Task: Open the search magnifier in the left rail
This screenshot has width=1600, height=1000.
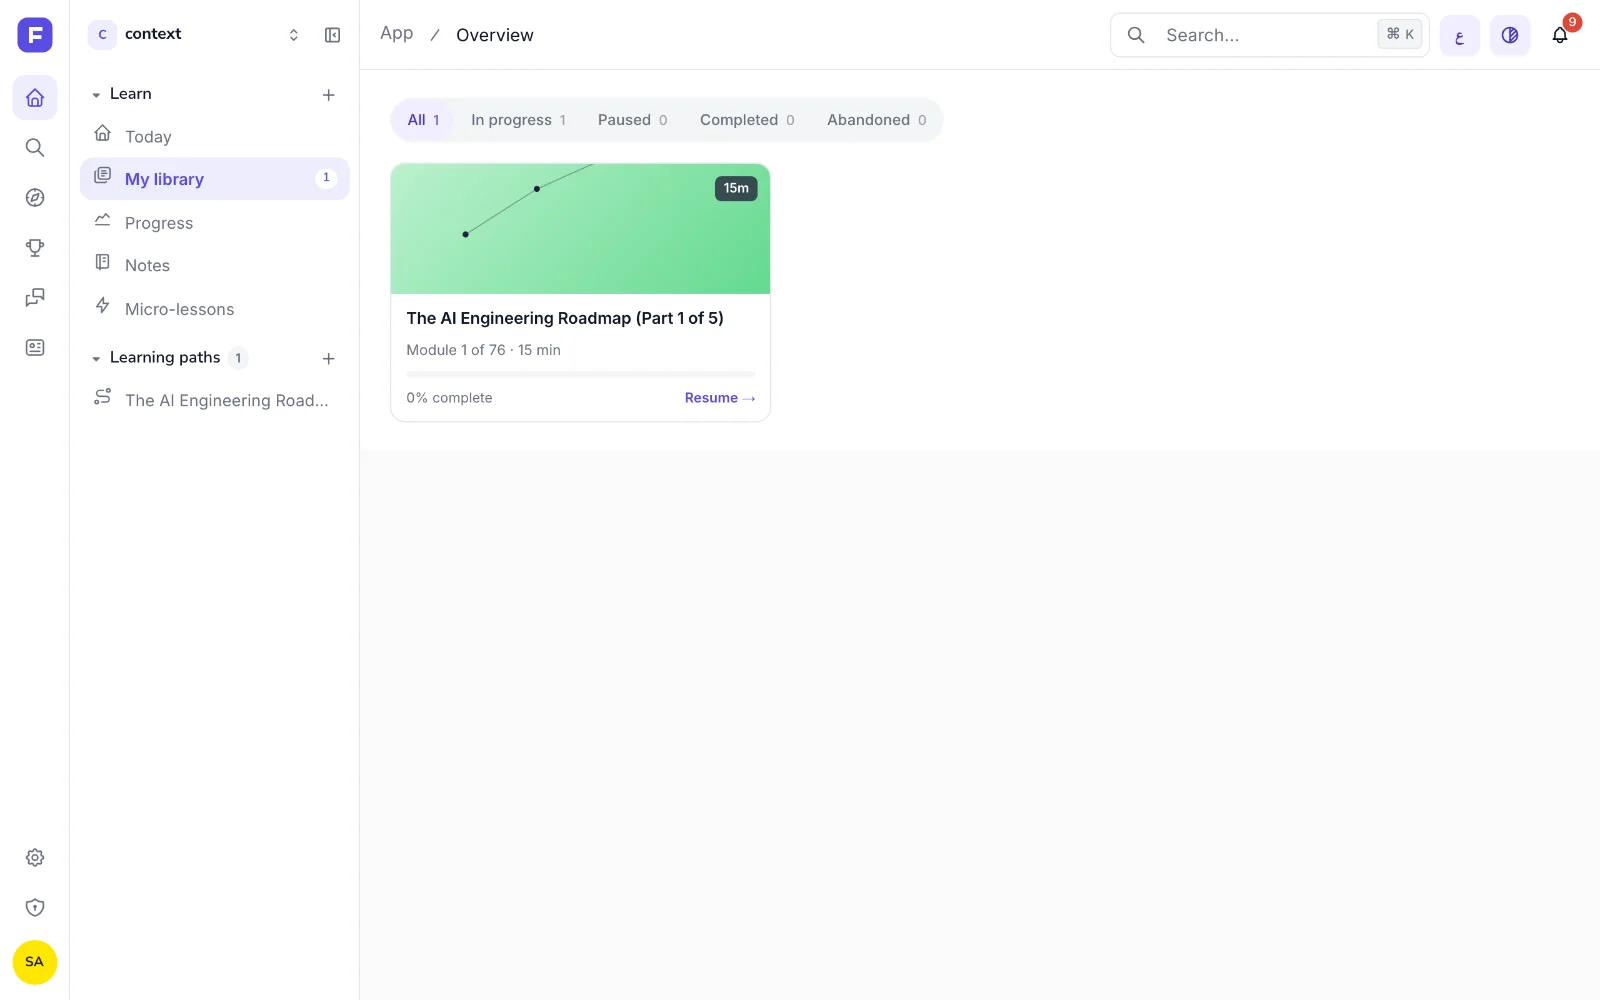Action: click(35, 148)
